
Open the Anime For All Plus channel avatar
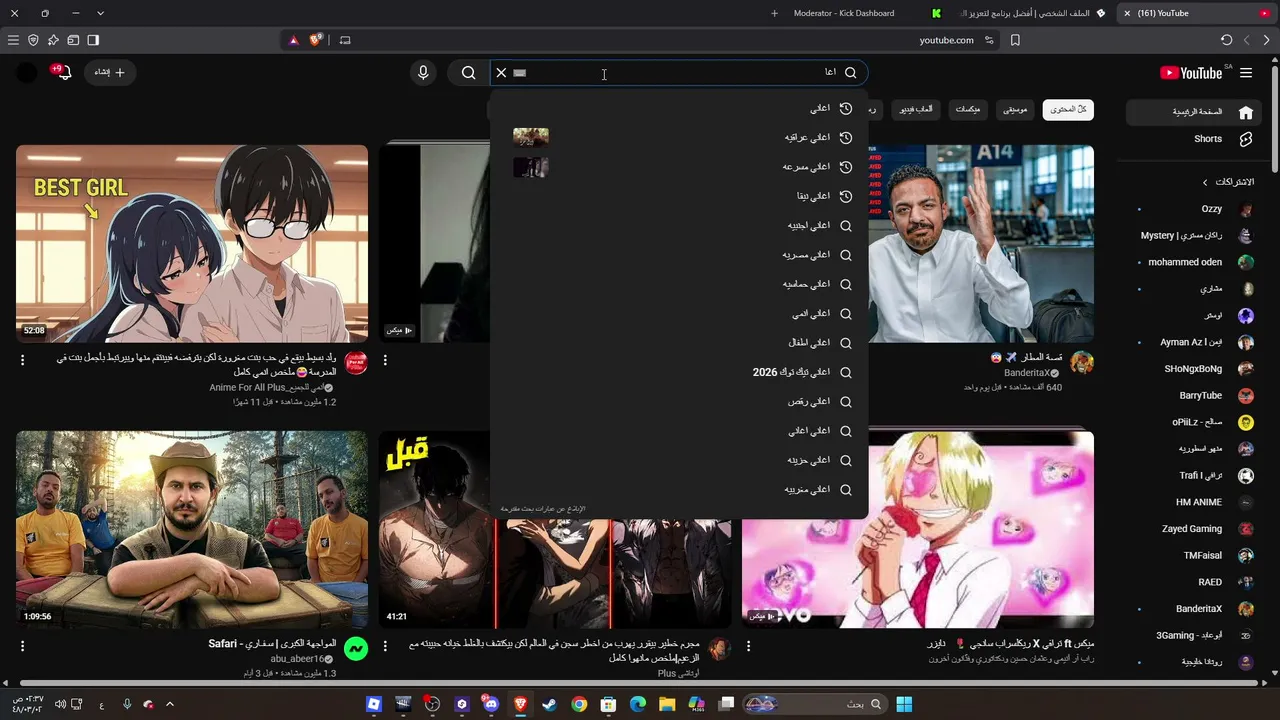(356, 363)
